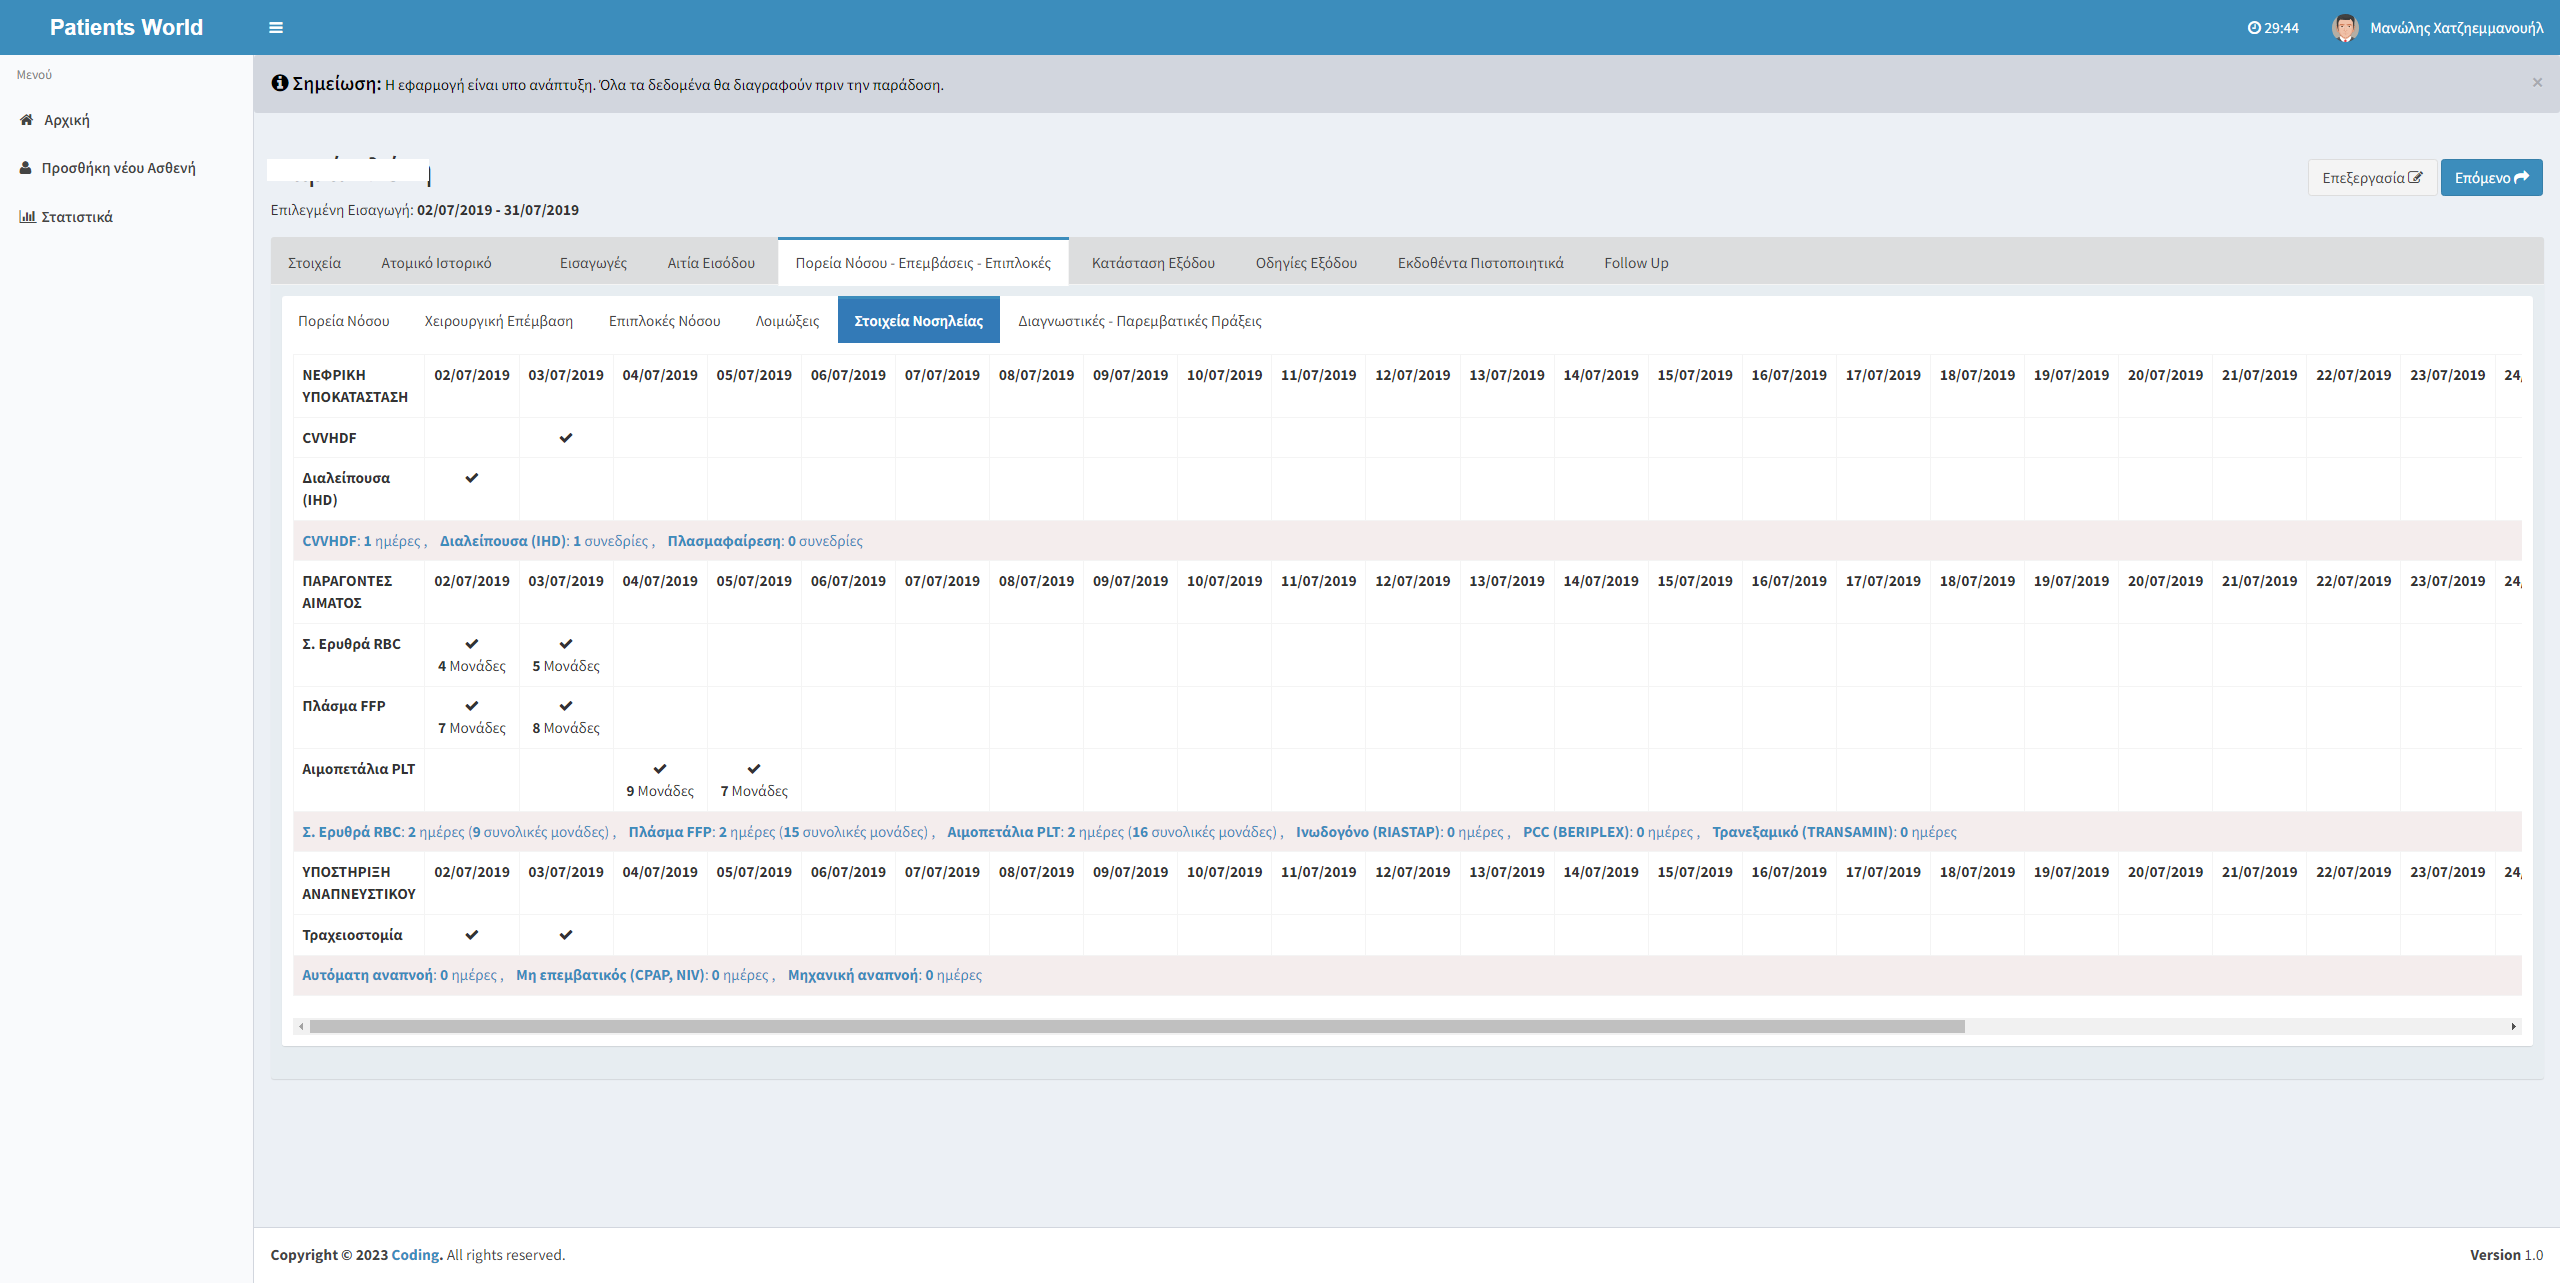
Task: Click the home icon beside Αρχική
Action: point(27,120)
